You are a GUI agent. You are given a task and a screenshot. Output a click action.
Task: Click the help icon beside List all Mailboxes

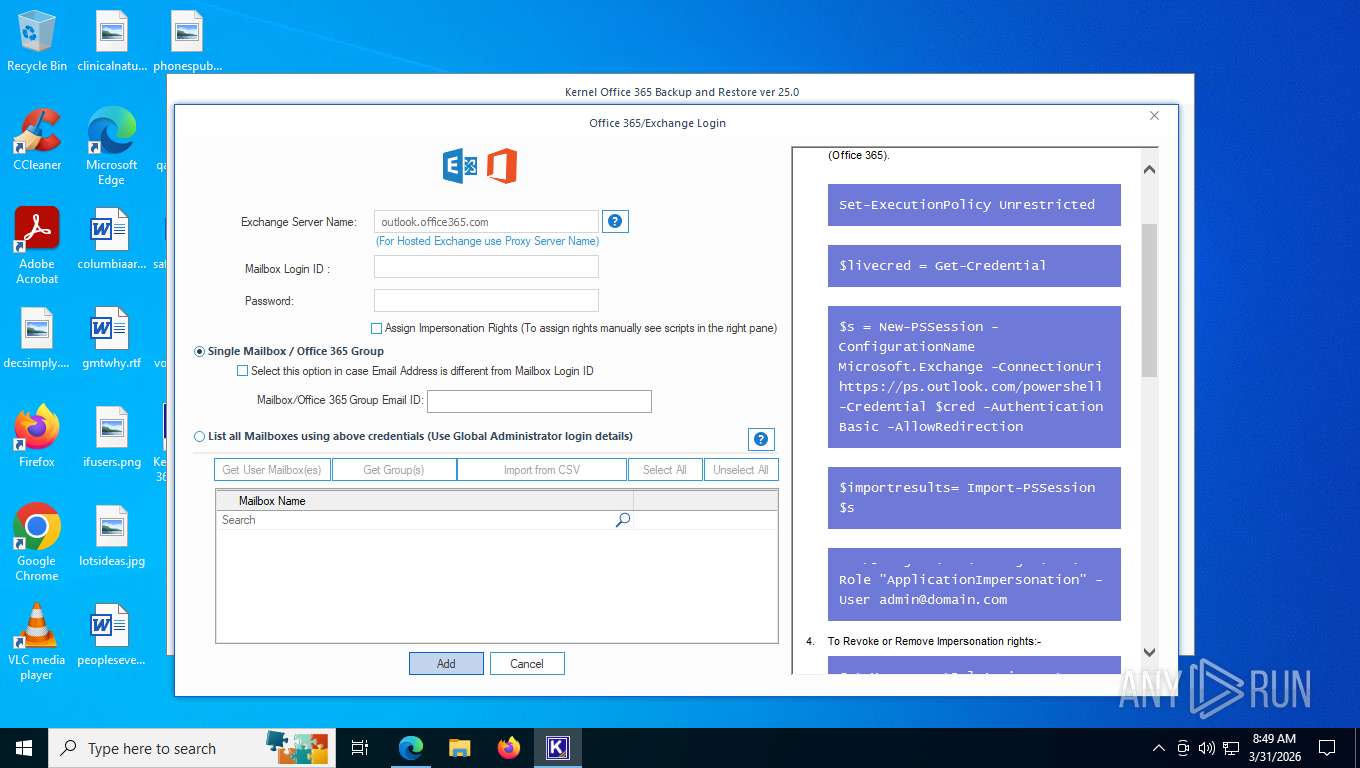pyautogui.click(x=761, y=439)
